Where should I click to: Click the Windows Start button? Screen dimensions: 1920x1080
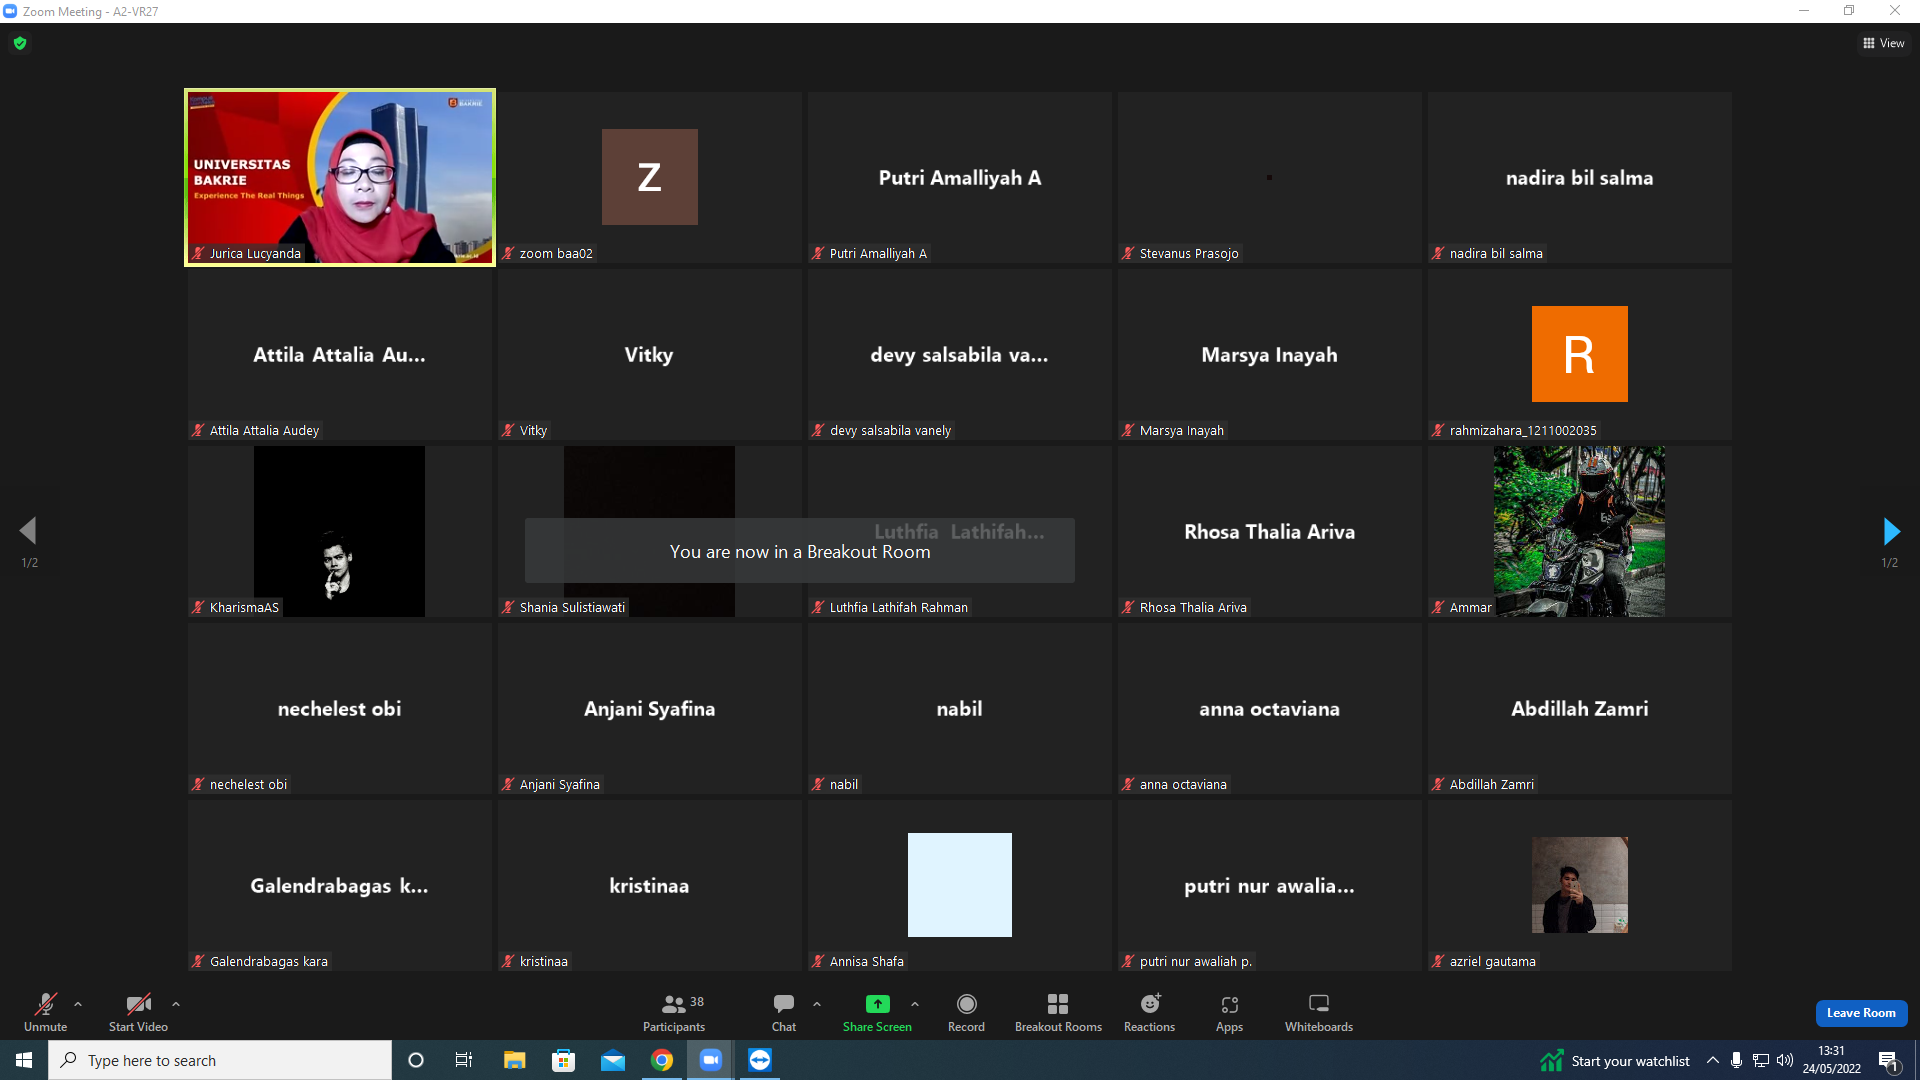pyautogui.click(x=24, y=1060)
